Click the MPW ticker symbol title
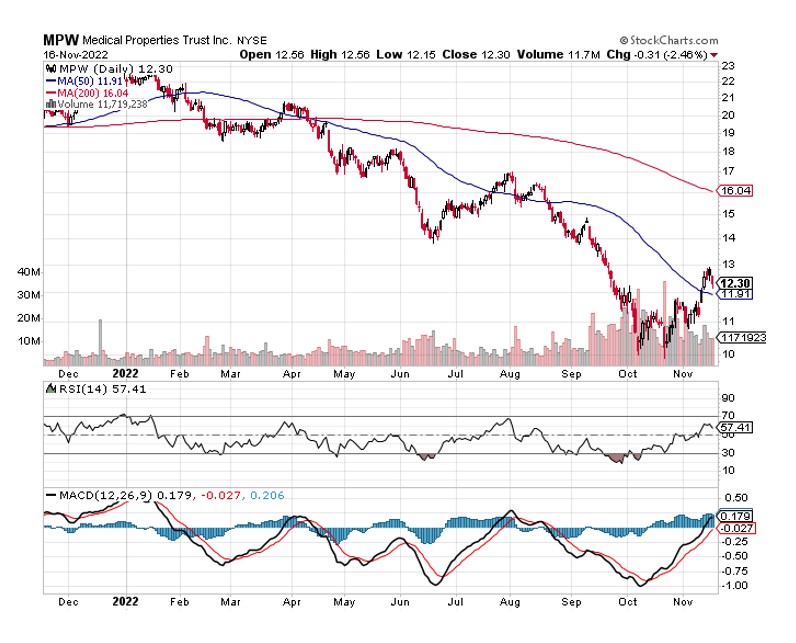 pyautogui.click(x=61, y=40)
